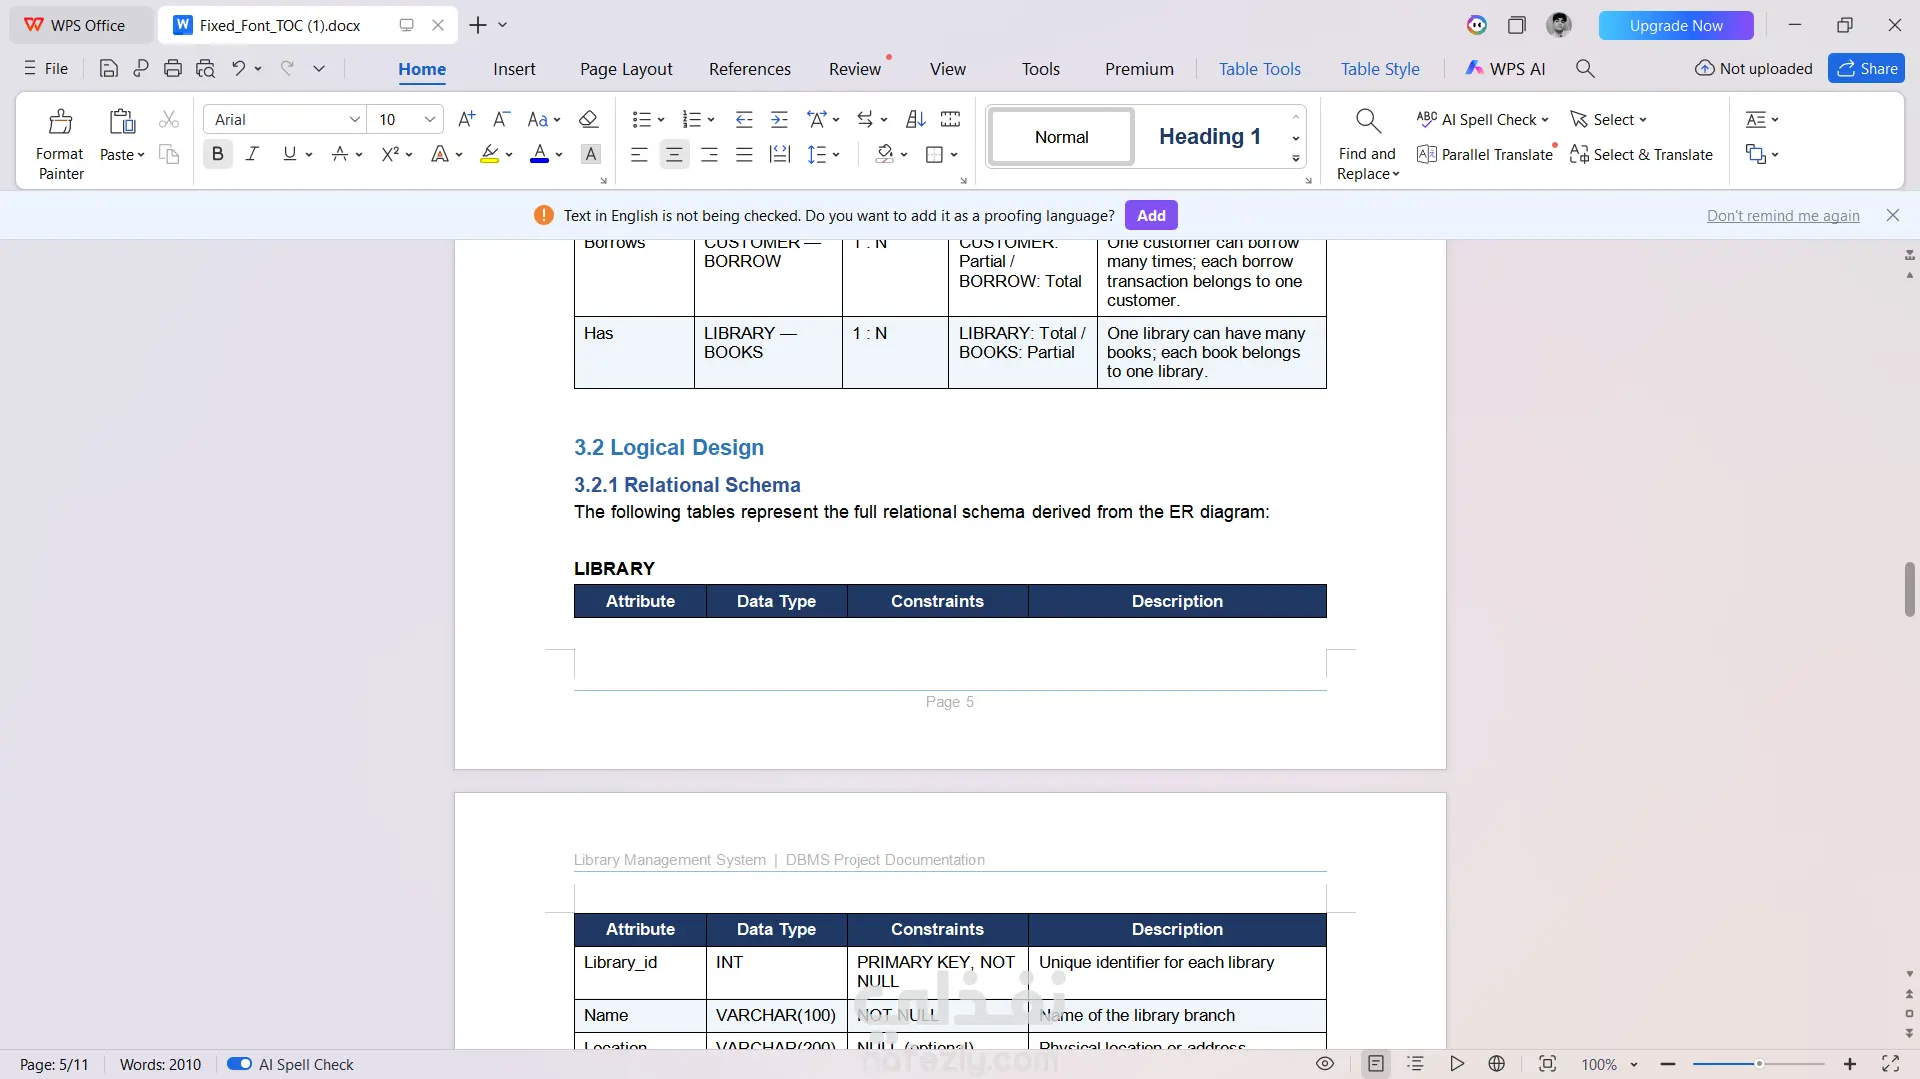Apply the Heading 1 style
Screen dimensions: 1920x1079
(x=1209, y=136)
